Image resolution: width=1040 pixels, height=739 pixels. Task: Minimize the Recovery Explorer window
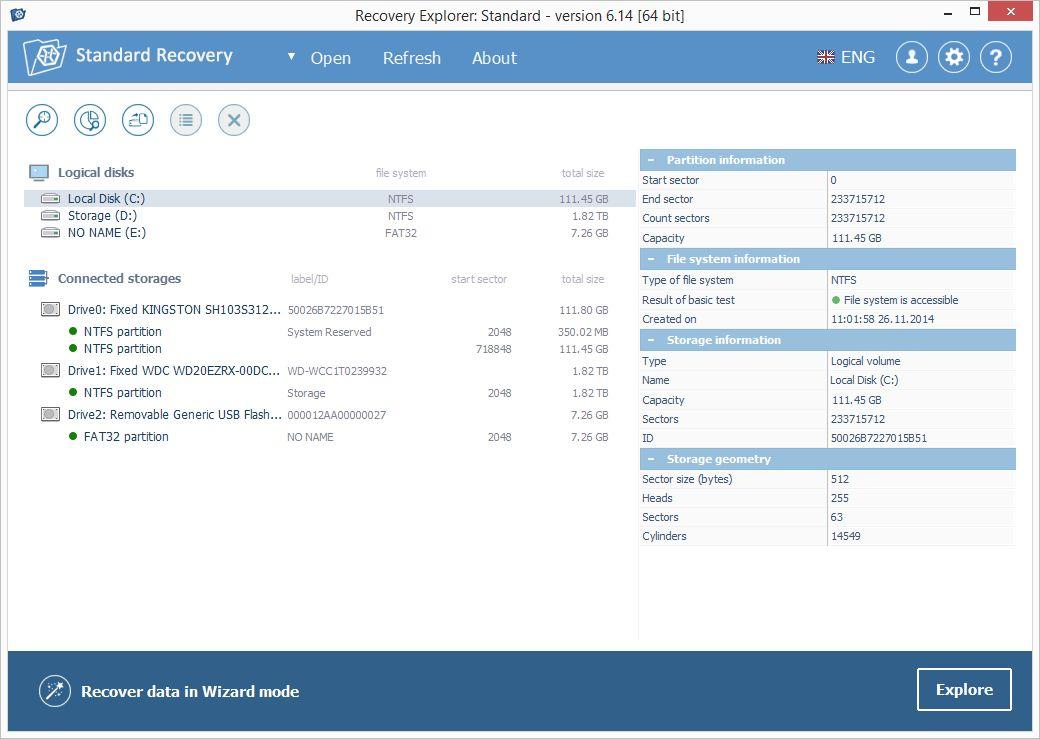[x=948, y=12]
